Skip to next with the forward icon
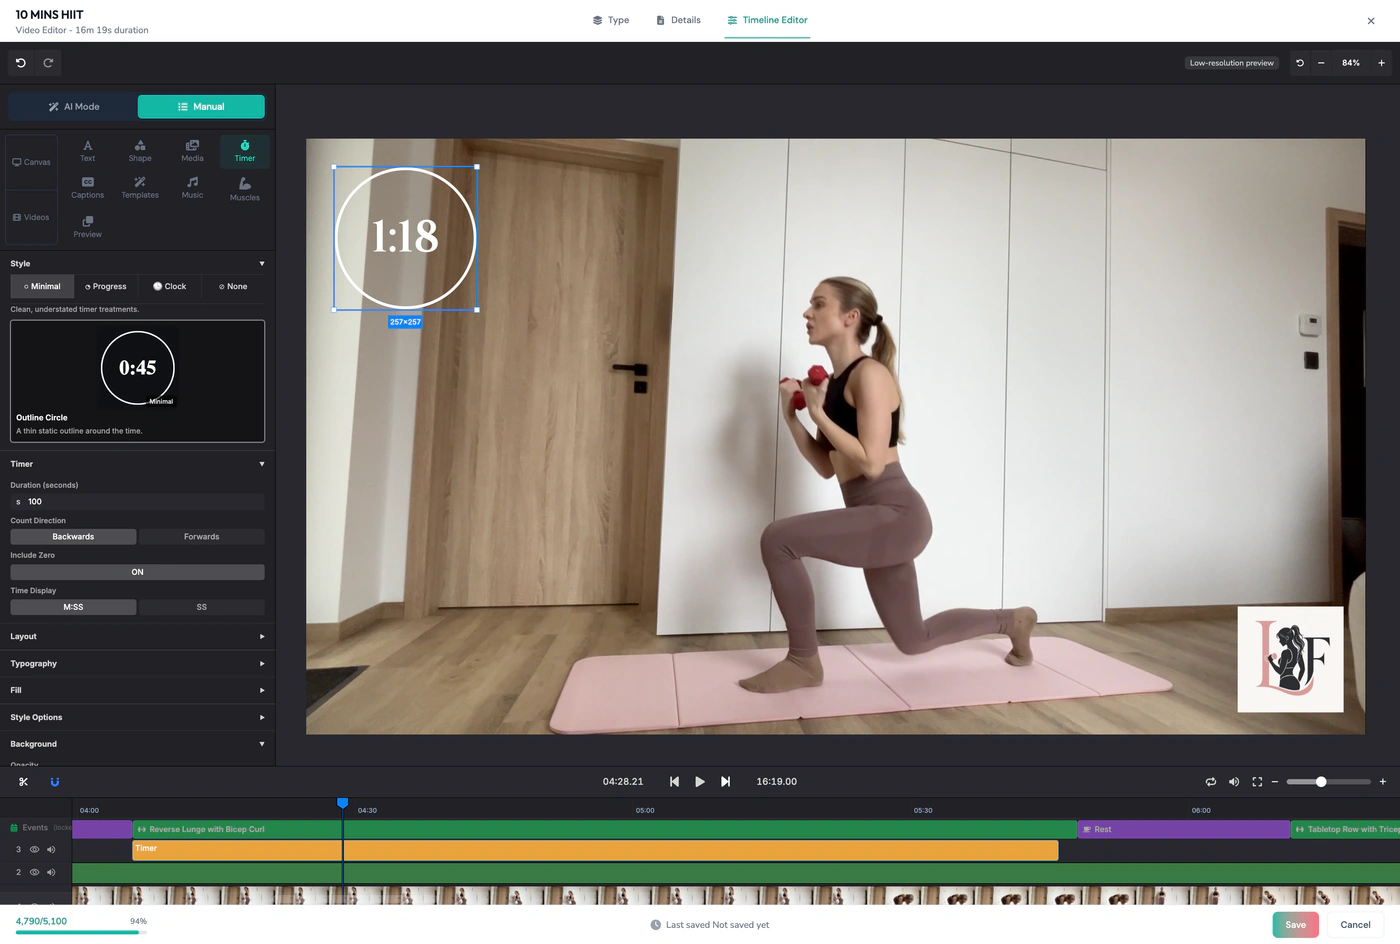 coord(726,782)
